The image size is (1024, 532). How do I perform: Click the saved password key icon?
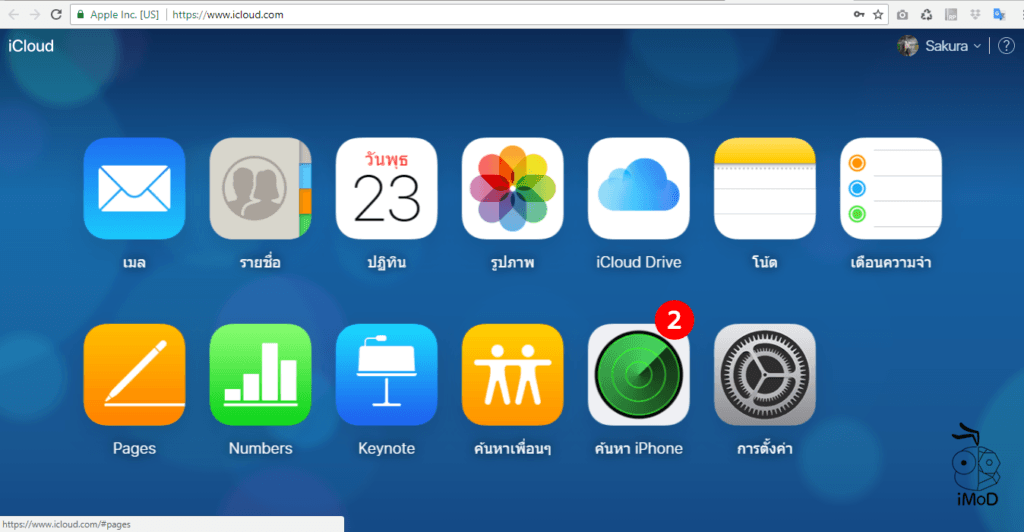click(859, 14)
